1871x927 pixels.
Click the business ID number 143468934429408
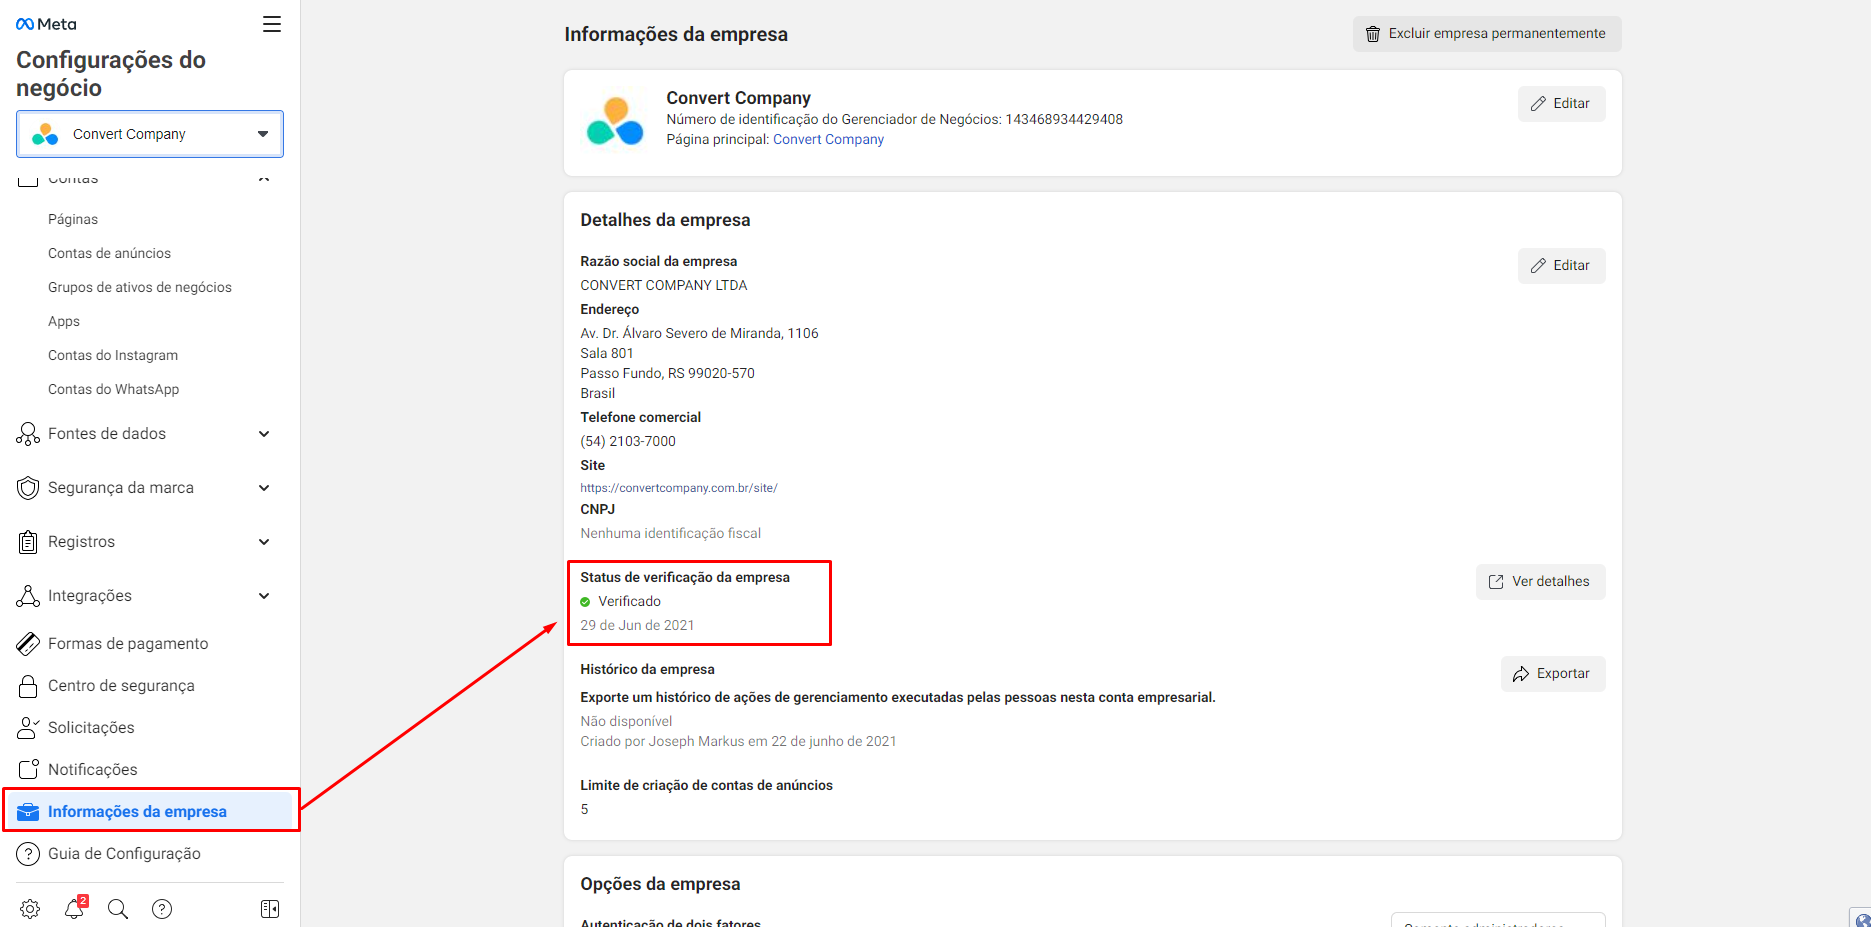(1064, 120)
